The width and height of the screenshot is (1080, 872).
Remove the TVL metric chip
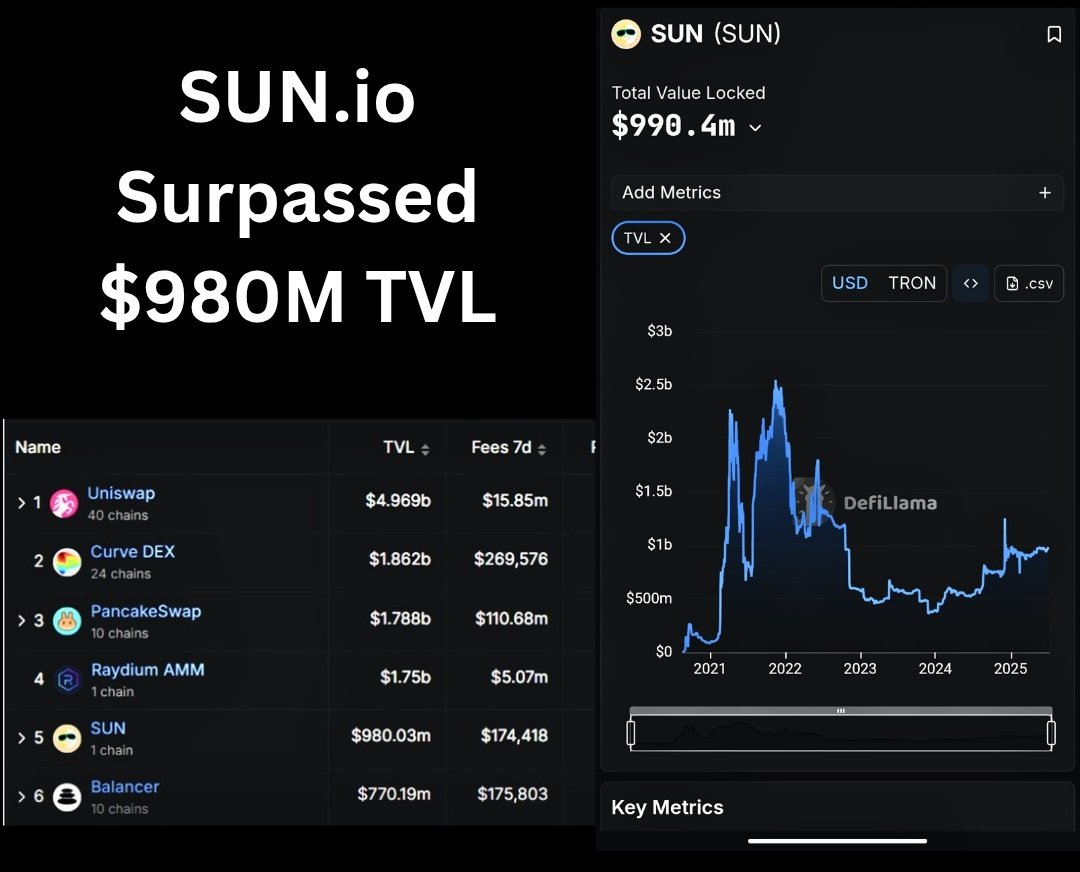[665, 238]
